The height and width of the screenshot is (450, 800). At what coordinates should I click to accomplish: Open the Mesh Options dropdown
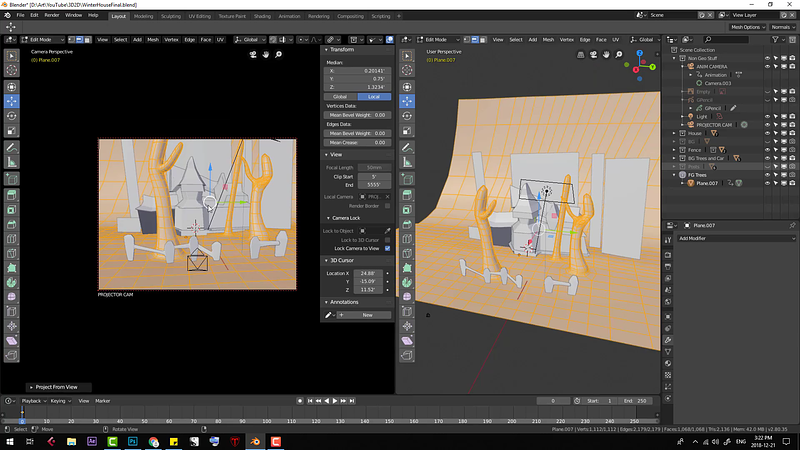pyautogui.click(x=747, y=27)
